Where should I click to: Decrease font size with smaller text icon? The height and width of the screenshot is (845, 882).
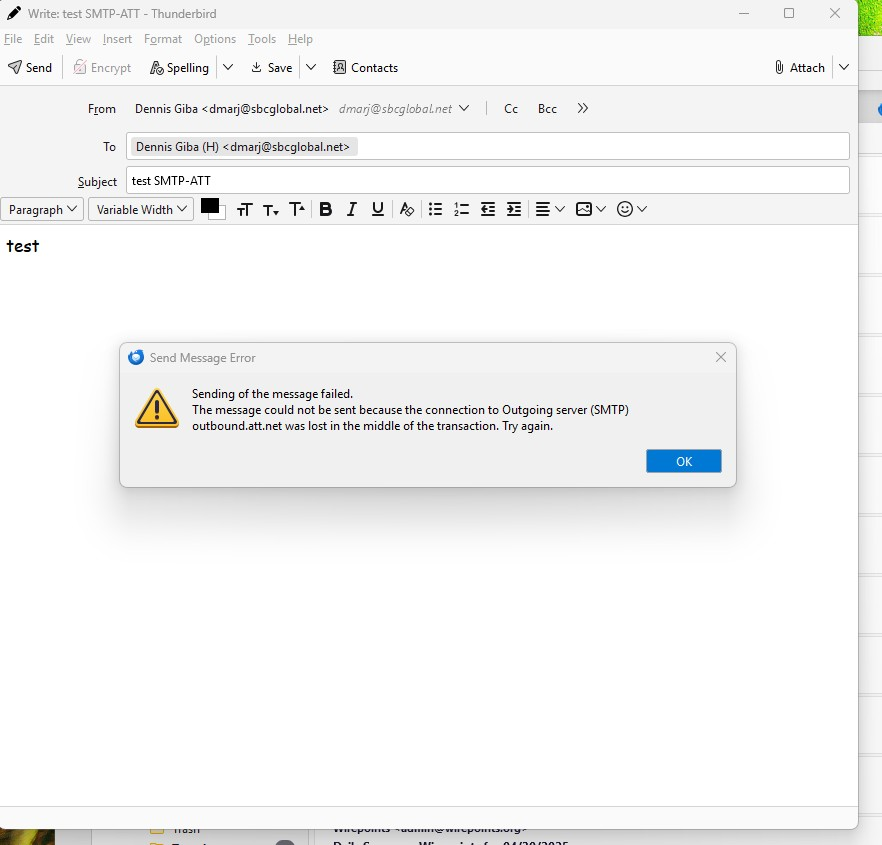(x=271, y=210)
